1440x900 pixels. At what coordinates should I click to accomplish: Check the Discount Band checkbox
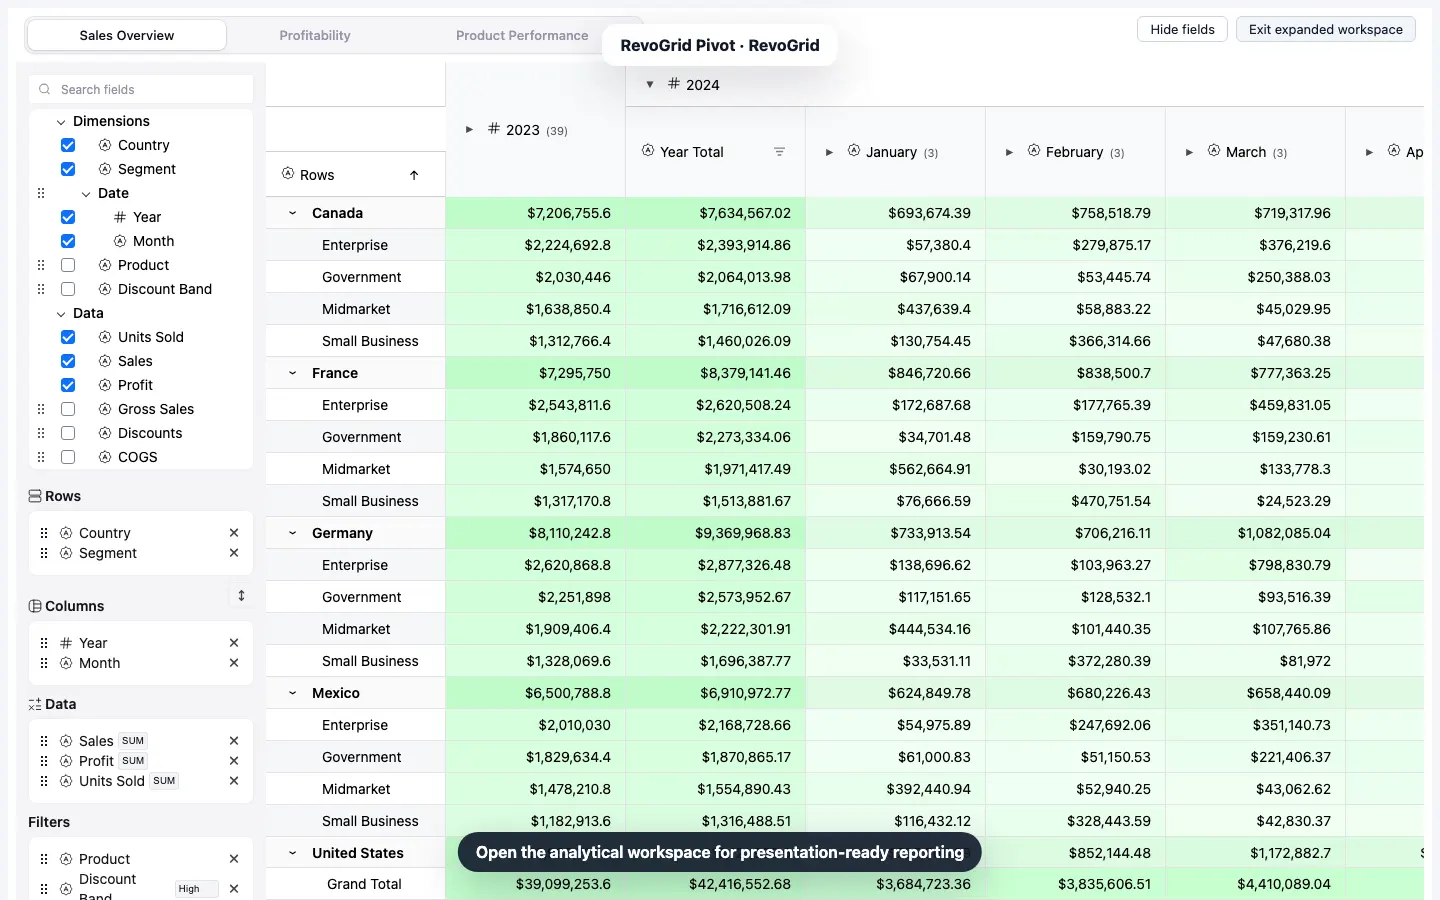tap(68, 289)
